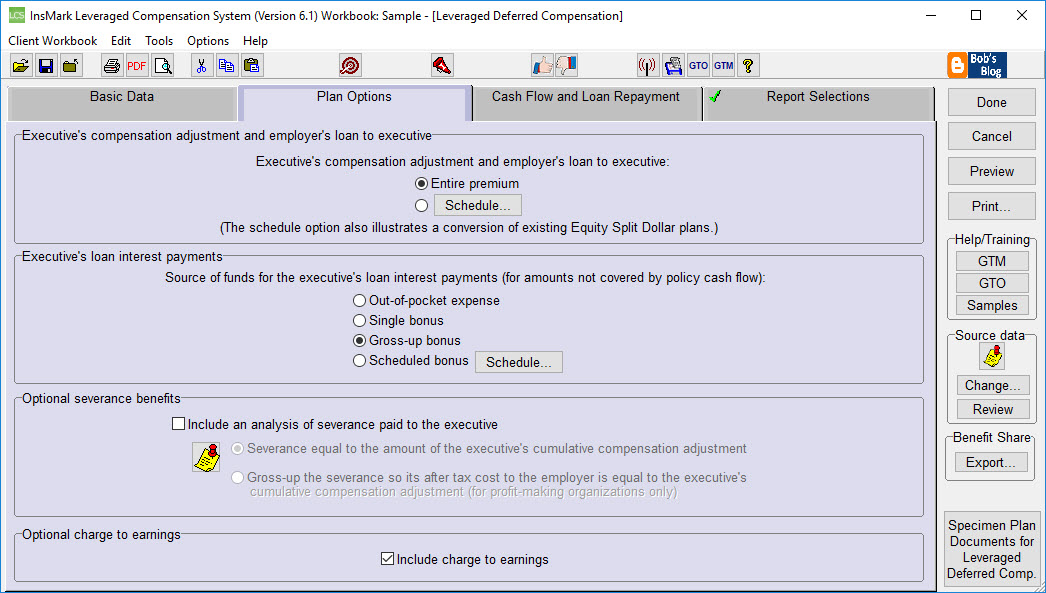Choose Gross-up bonus as funds source
The image size is (1046, 593).
click(x=359, y=341)
